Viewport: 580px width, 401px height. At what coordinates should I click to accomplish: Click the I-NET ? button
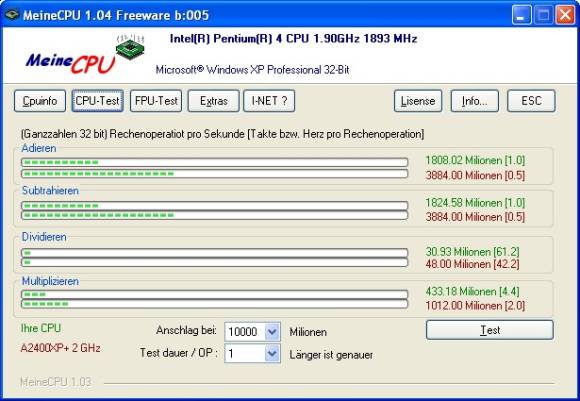[269, 101]
